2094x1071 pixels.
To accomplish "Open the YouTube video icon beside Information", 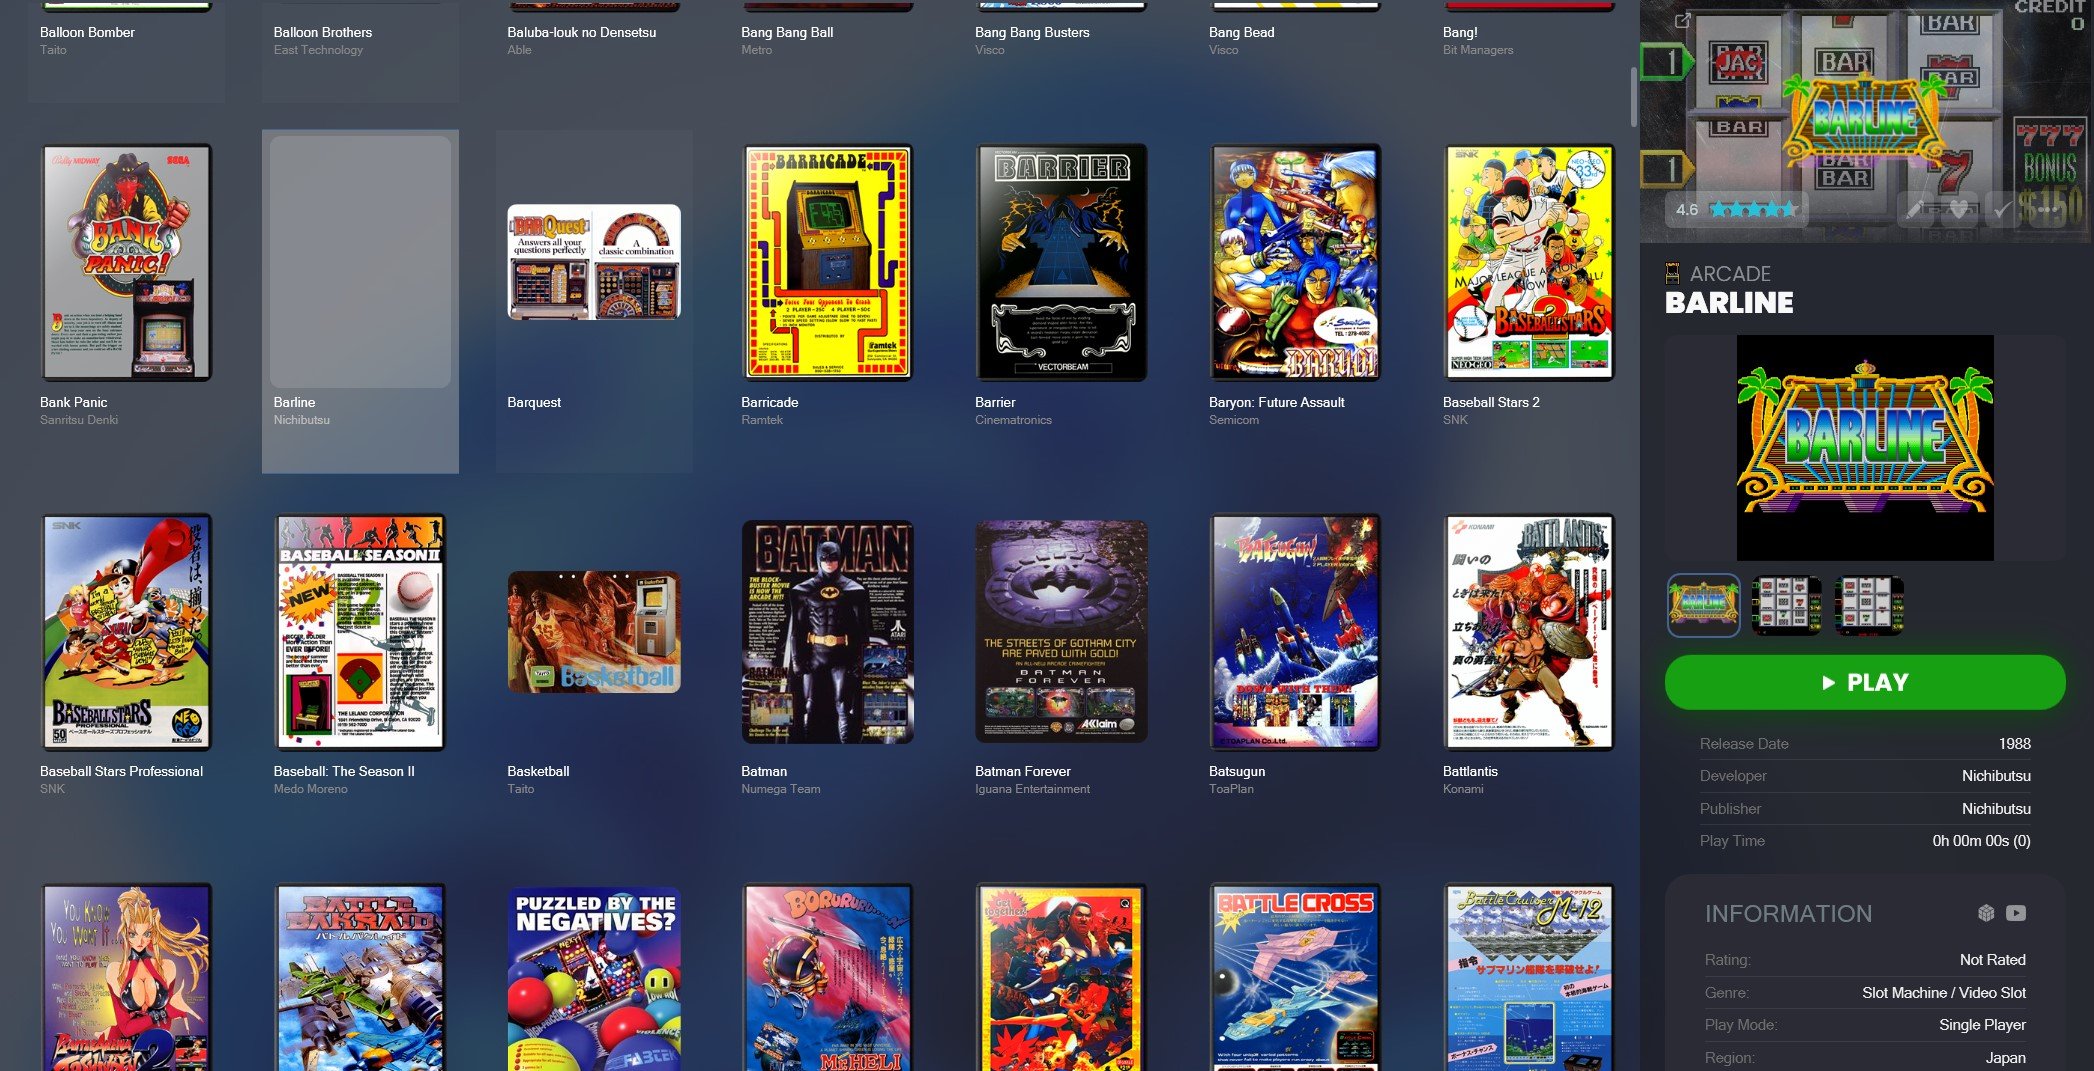I will pos(2016,913).
